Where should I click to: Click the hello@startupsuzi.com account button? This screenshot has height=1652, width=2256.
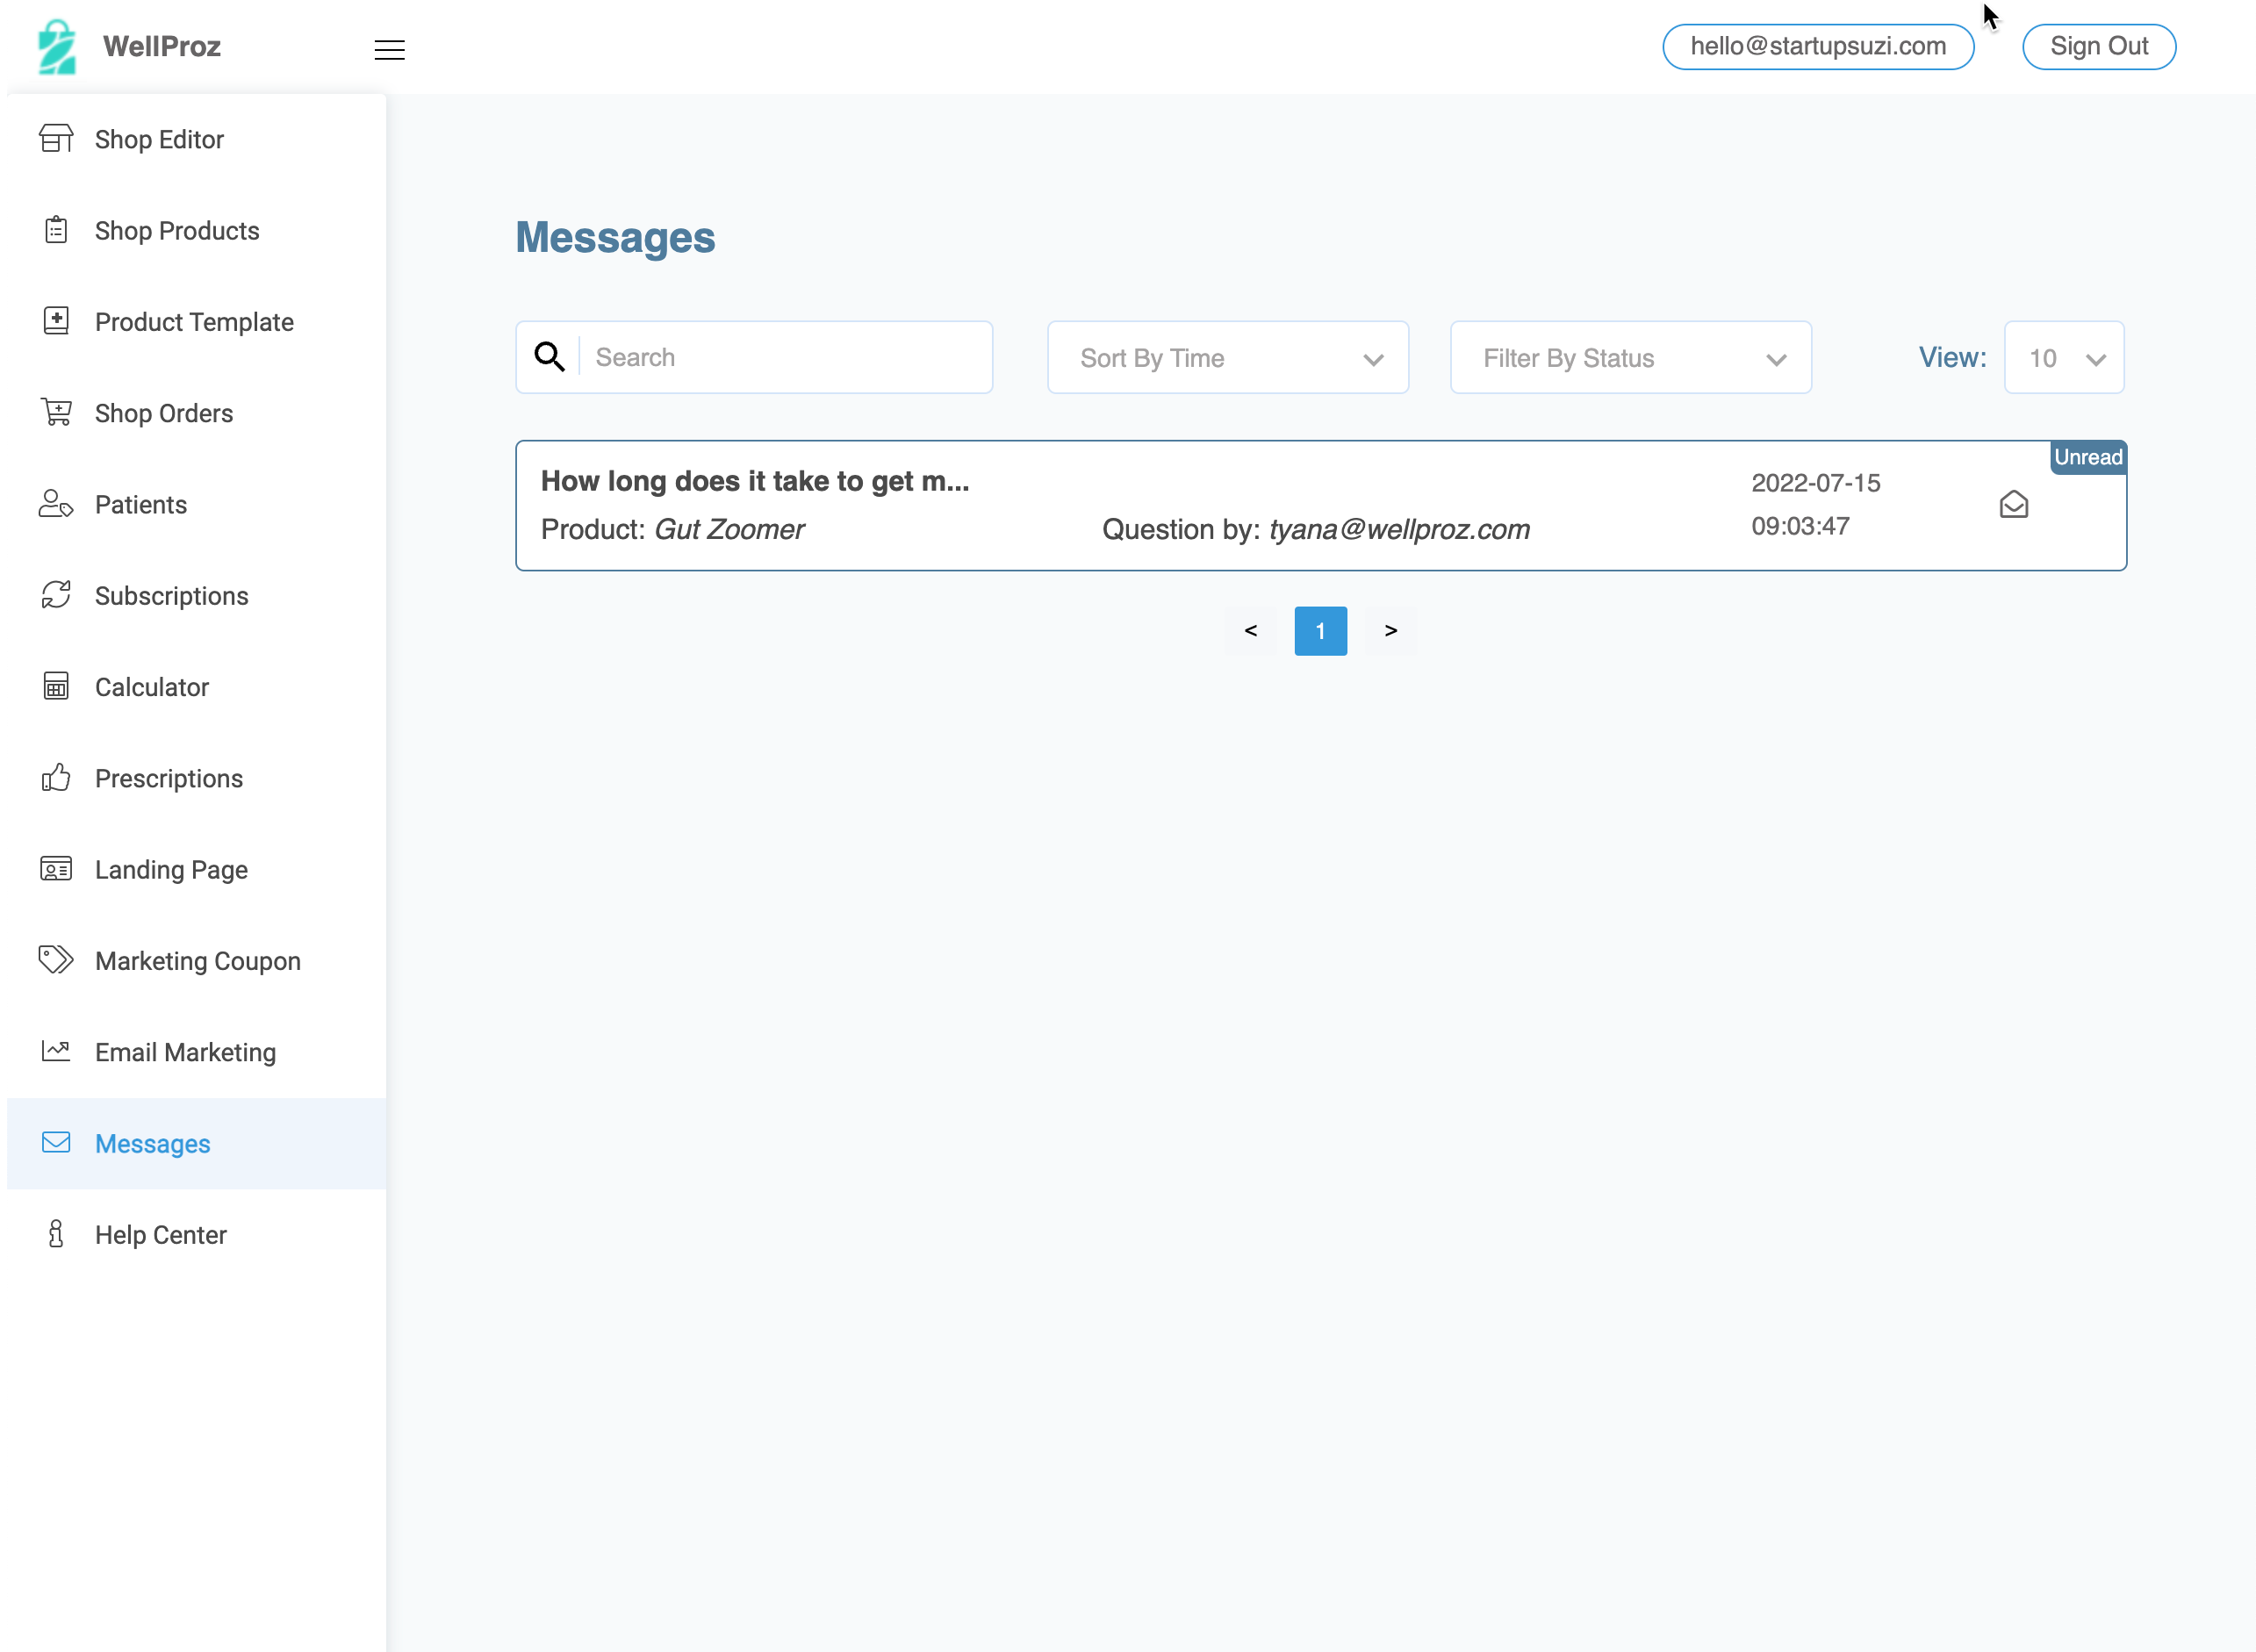[1818, 46]
